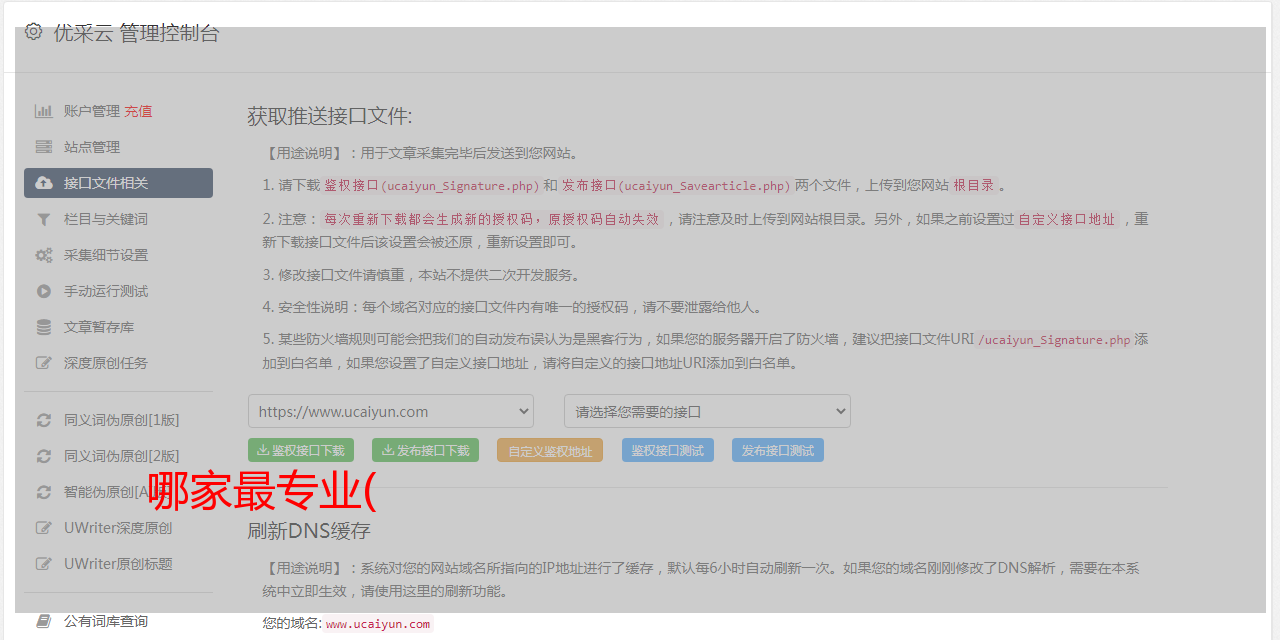The height and width of the screenshot is (640, 1280).
Task: Open 手动运行测试 page
Action: coord(106,291)
